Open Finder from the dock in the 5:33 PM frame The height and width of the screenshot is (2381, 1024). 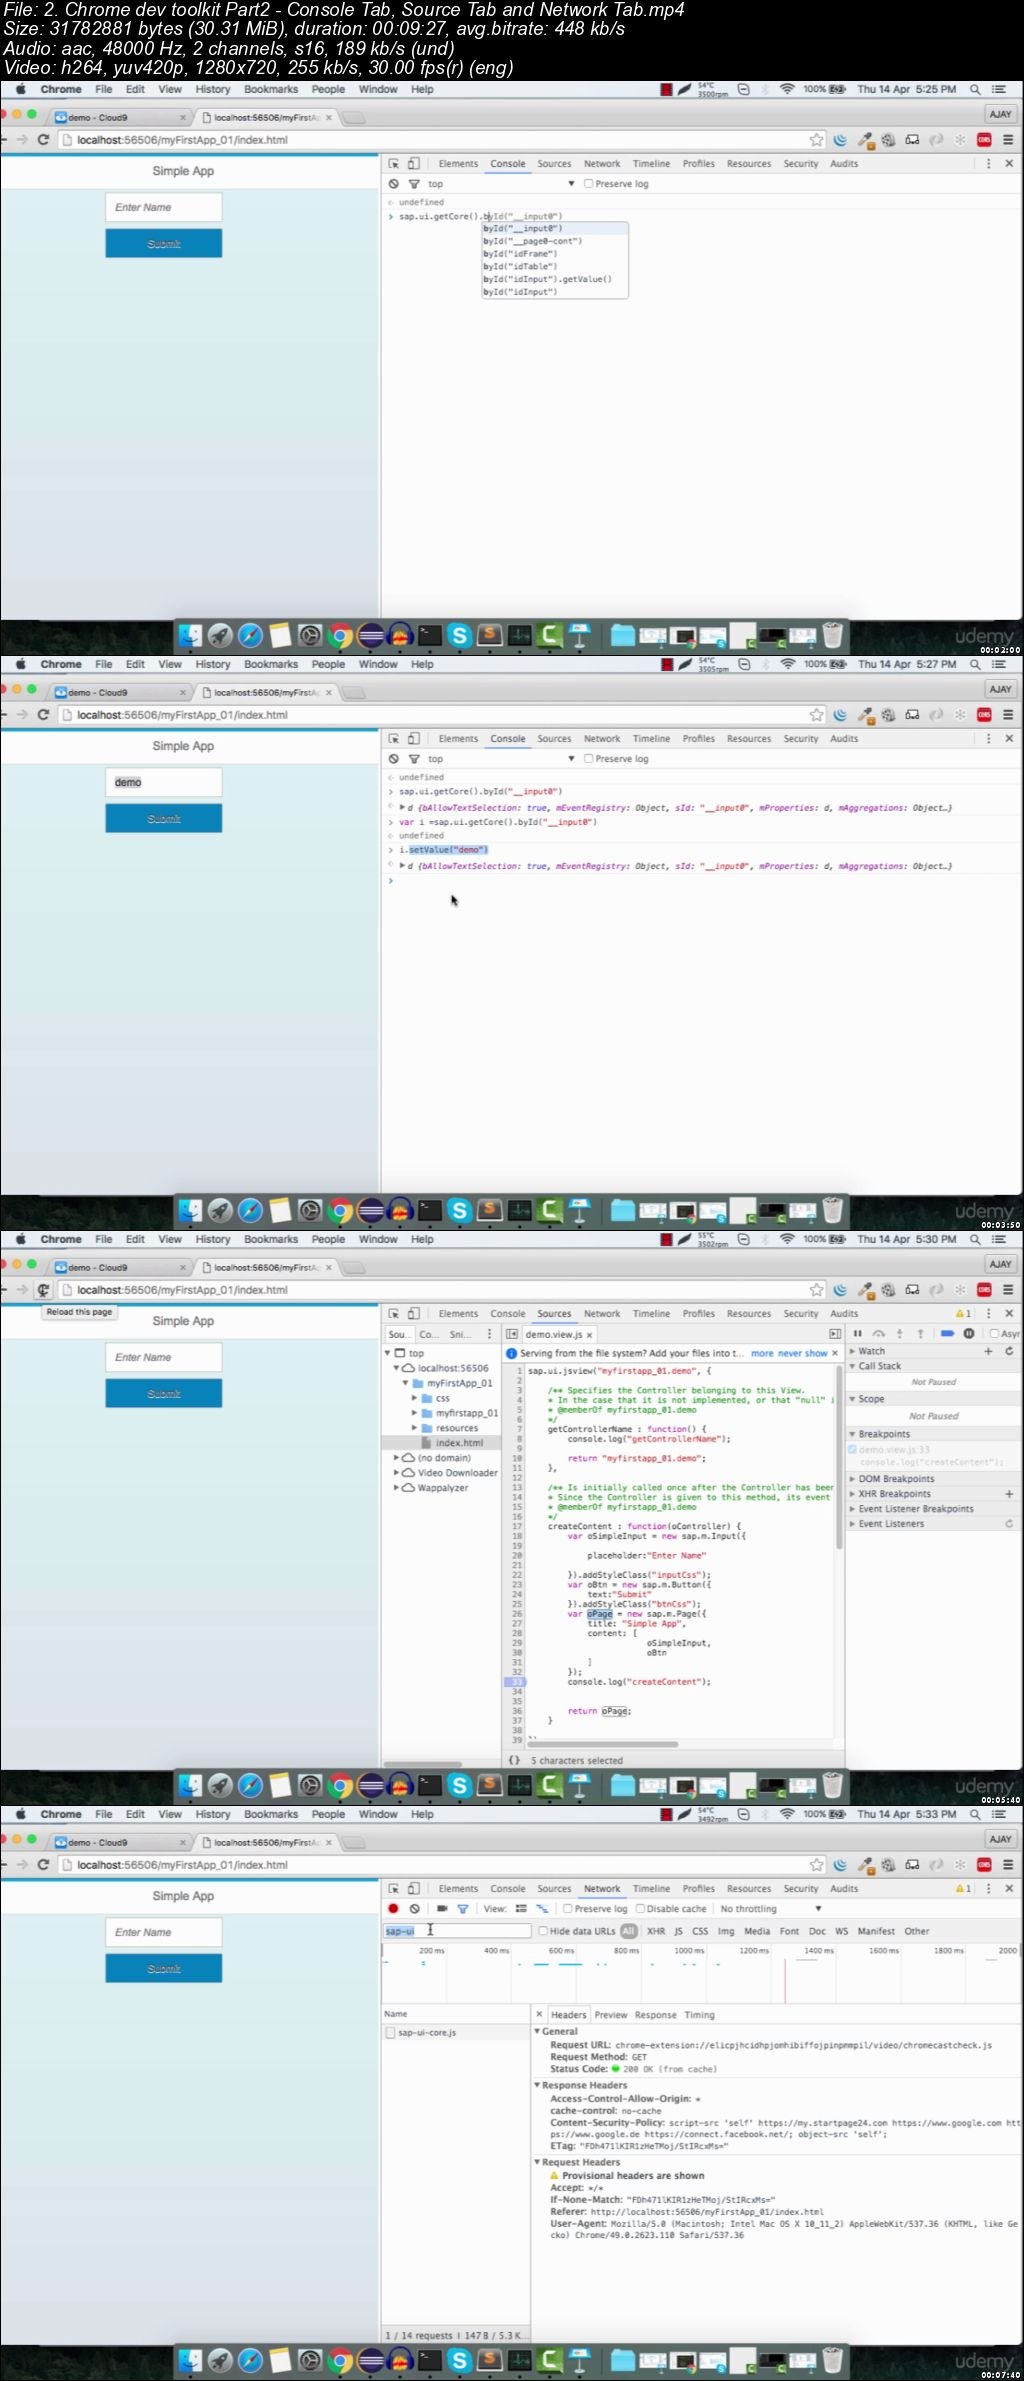click(x=190, y=2360)
